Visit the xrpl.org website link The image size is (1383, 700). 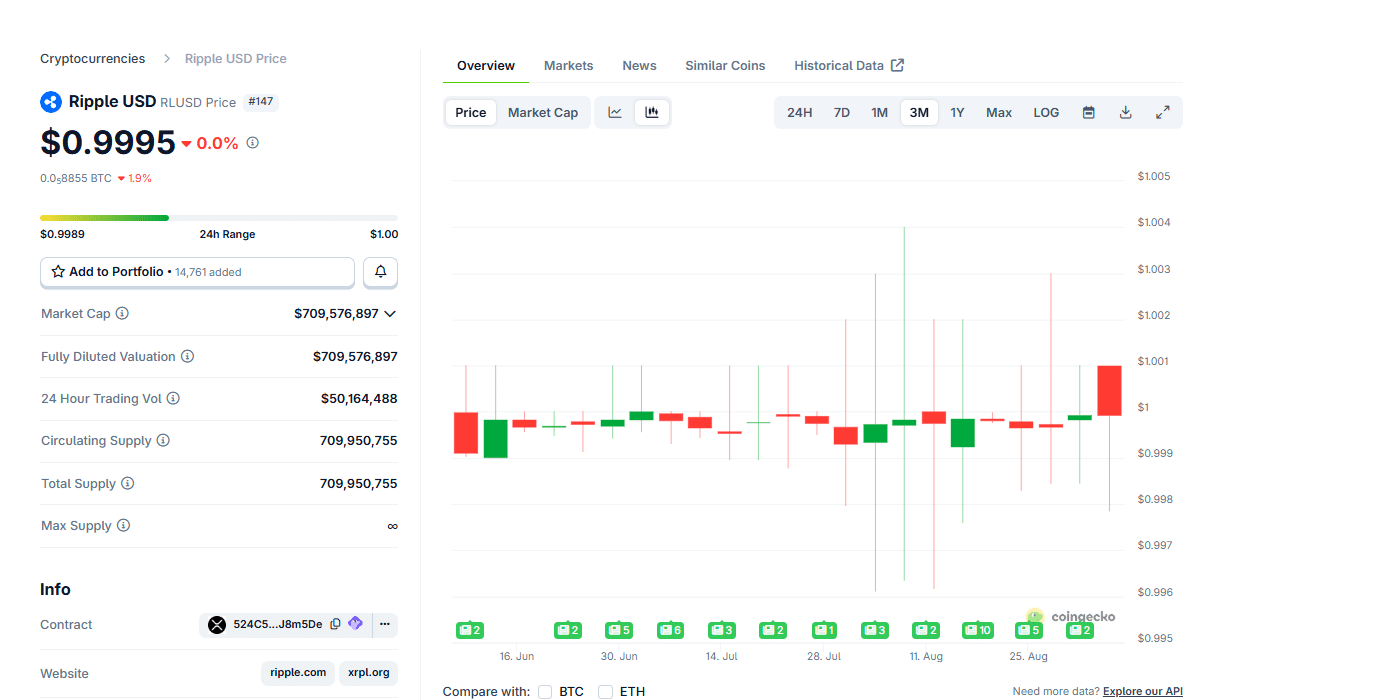pos(368,673)
